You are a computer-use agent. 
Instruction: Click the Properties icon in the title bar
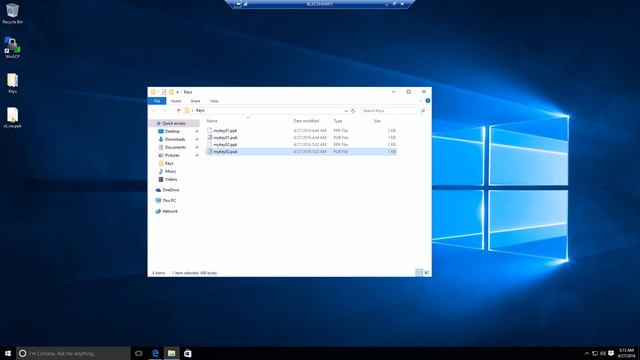[x=164, y=92]
